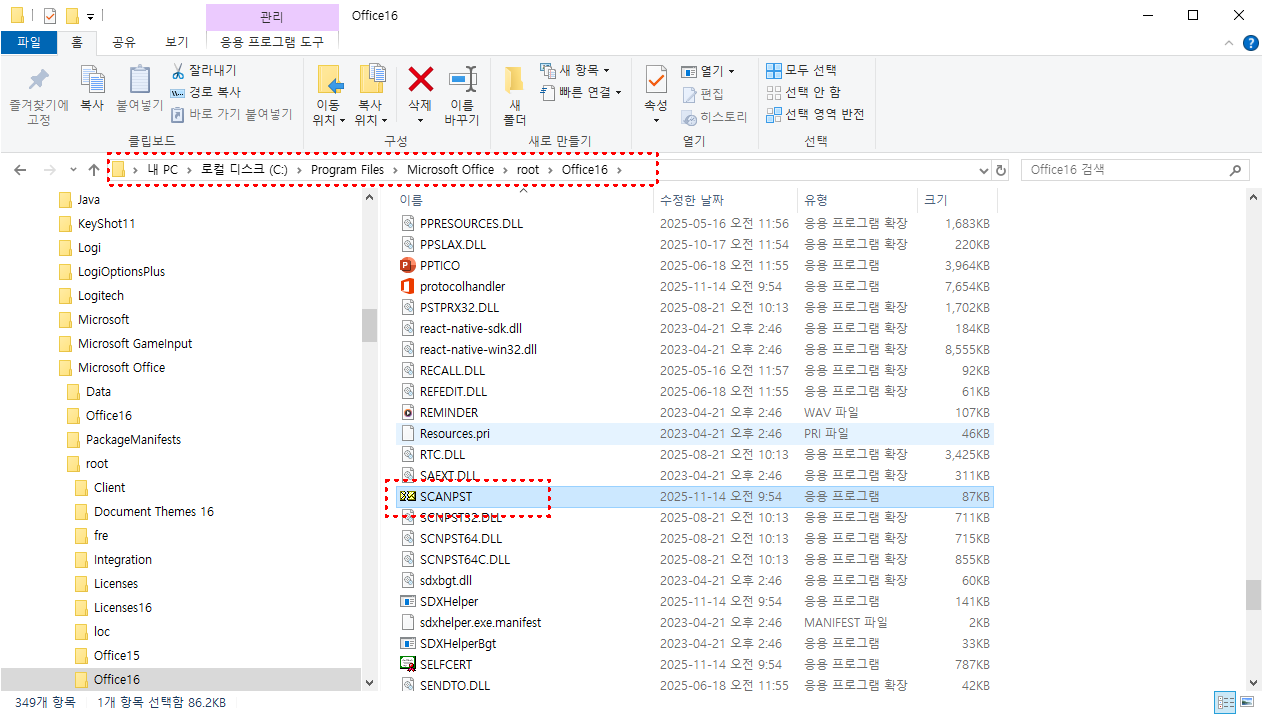This screenshot has height=715, width=1263.
Task: Select PackageManifests folder in tree
Action: point(133,439)
